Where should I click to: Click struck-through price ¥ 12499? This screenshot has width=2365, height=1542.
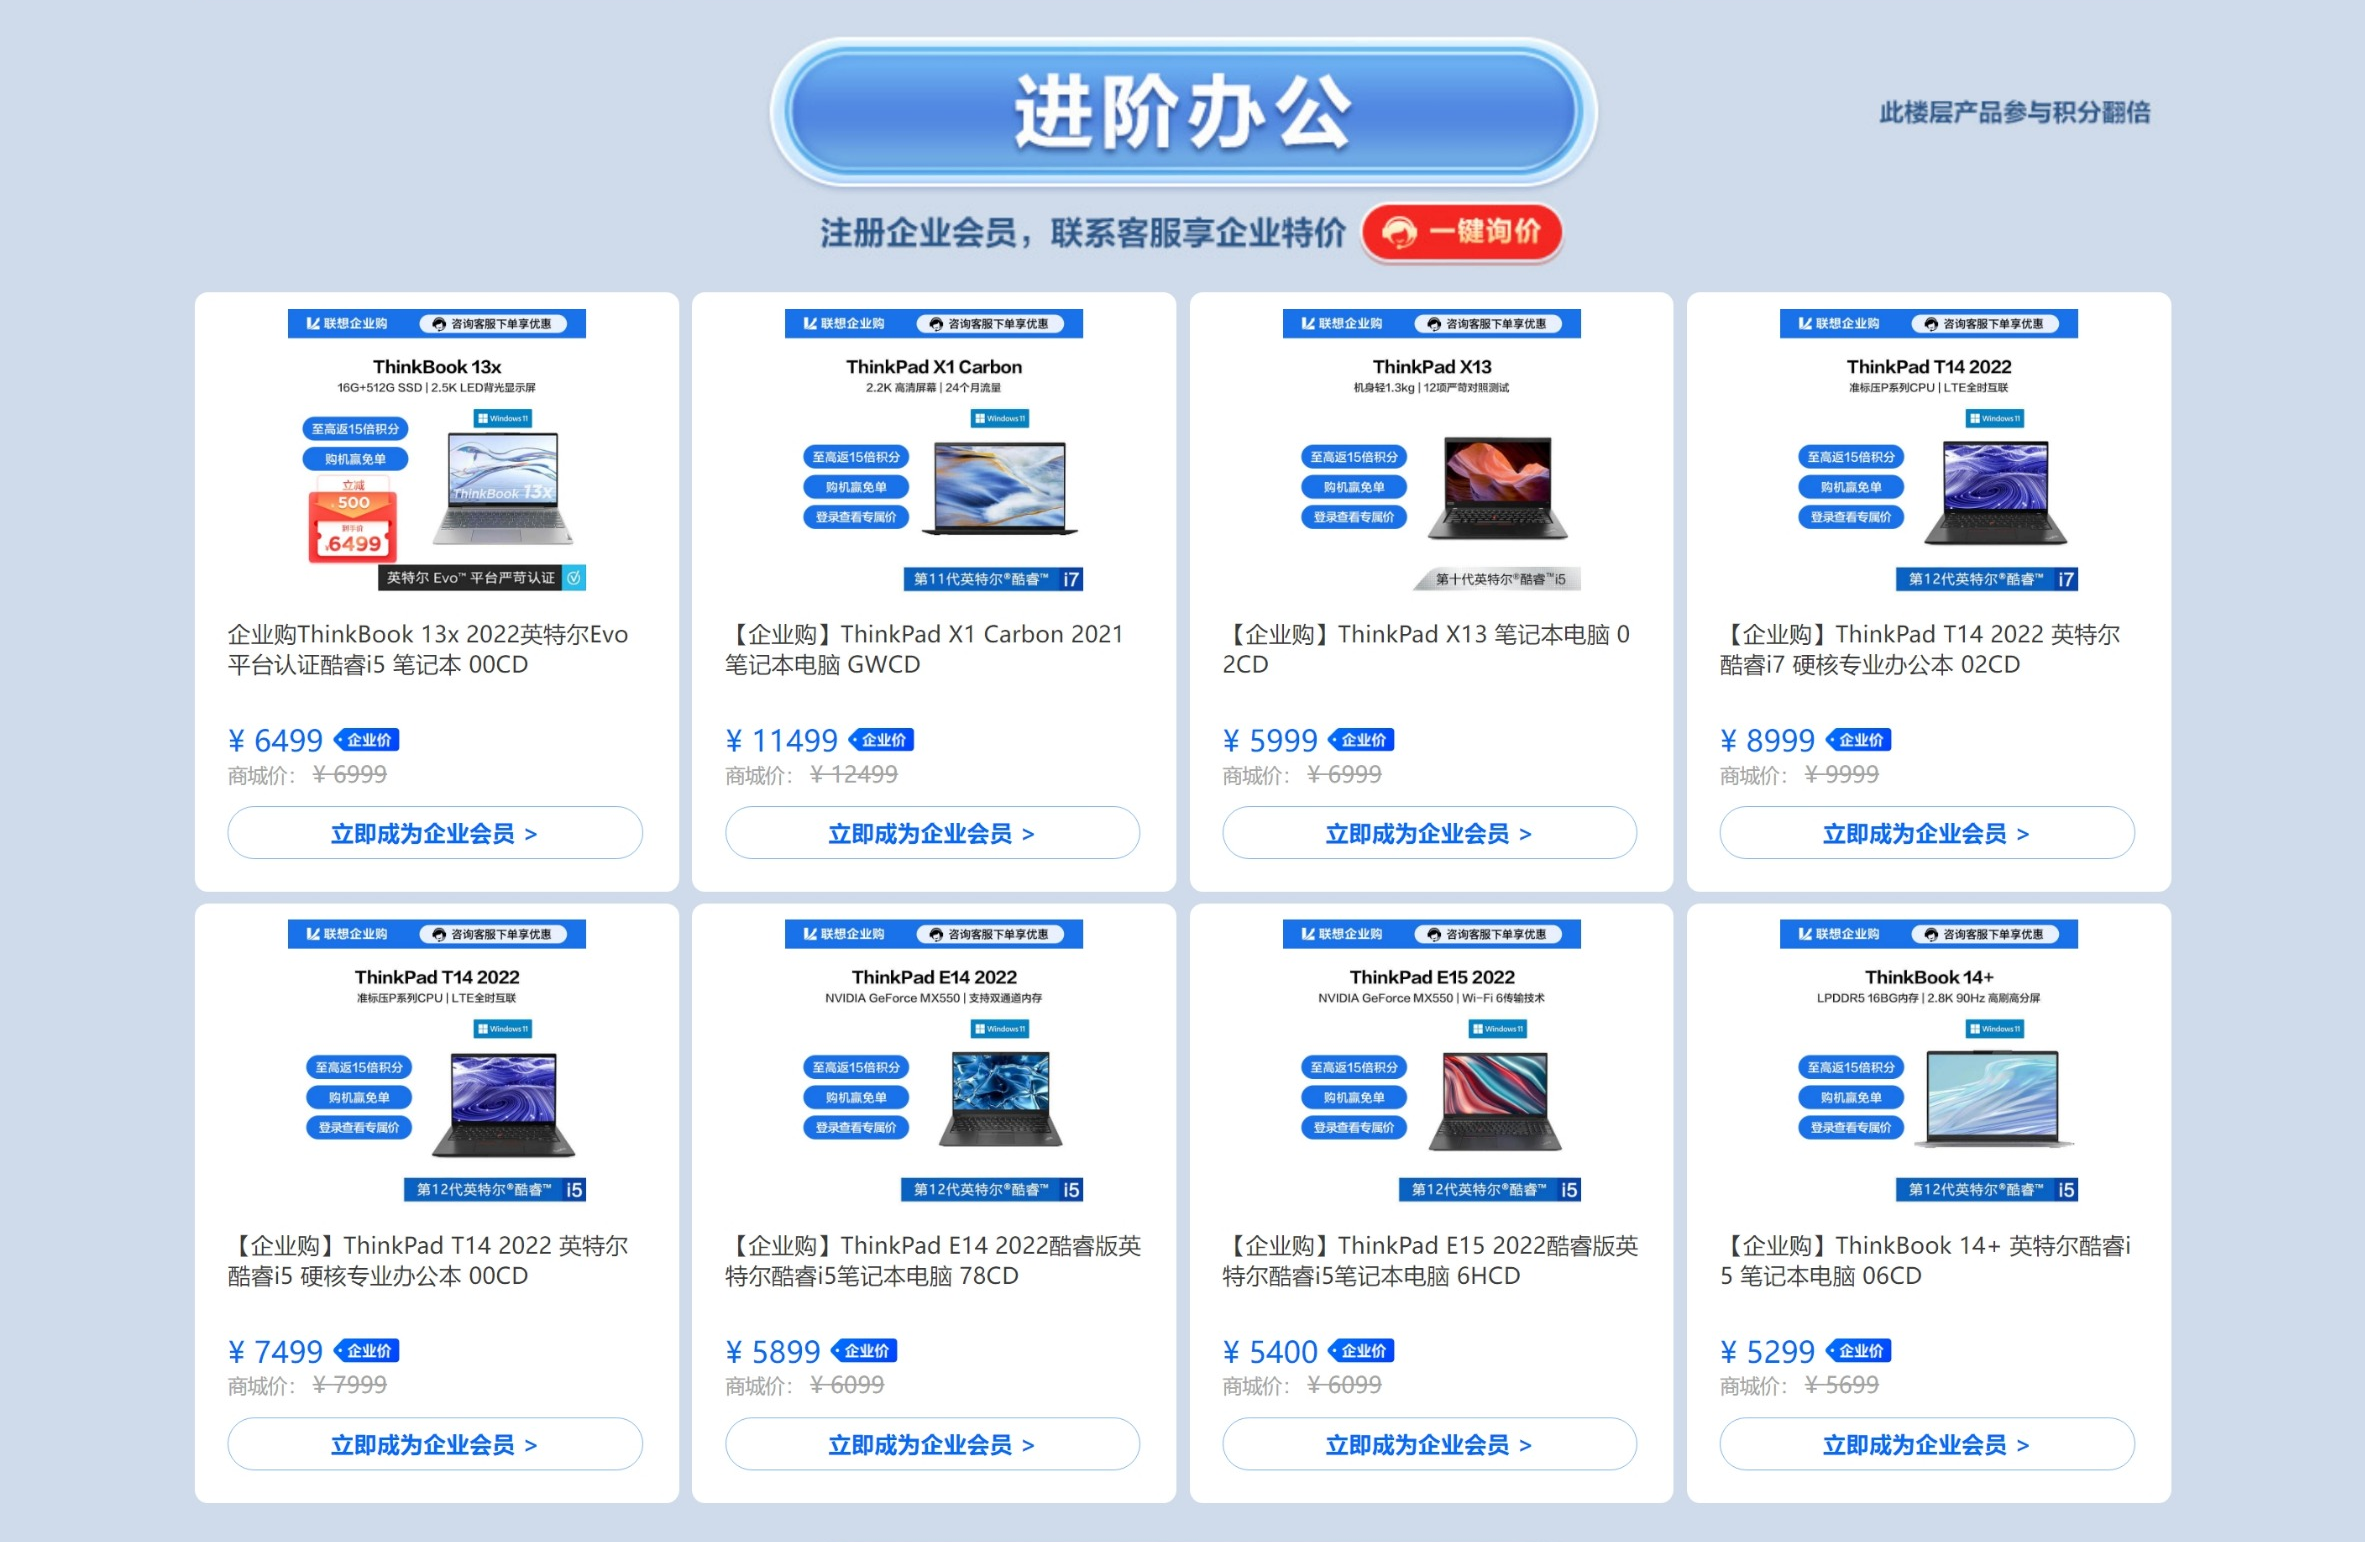tap(853, 775)
